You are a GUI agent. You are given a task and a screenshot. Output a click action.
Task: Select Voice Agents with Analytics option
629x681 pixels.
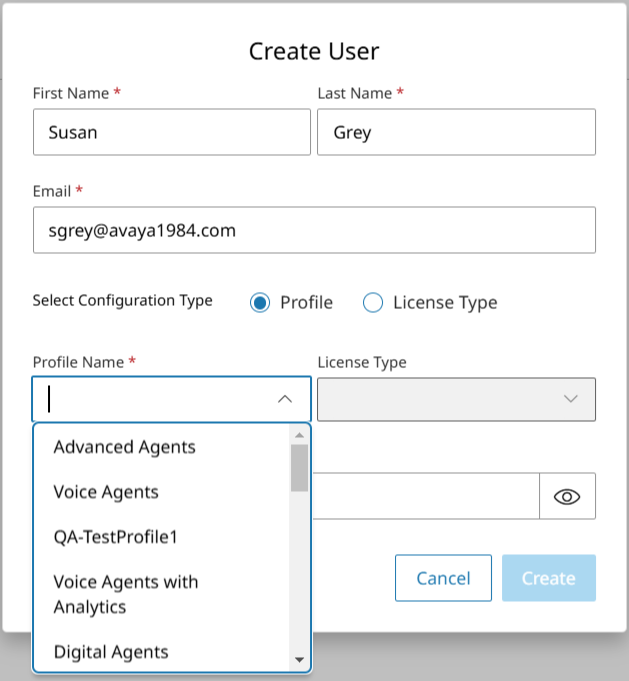[x=161, y=594]
